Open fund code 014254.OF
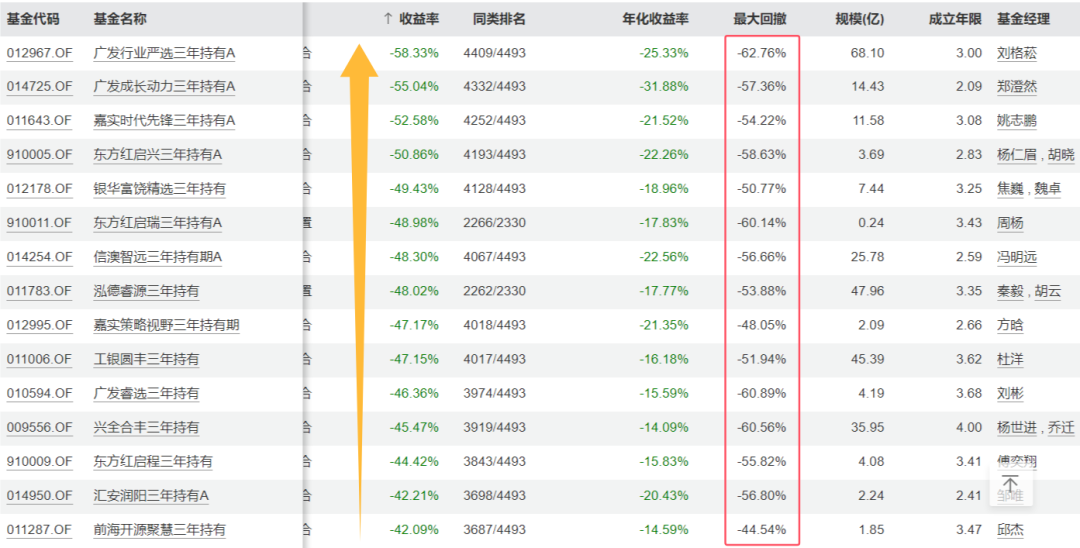1080x548 pixels. click(39, 257)
